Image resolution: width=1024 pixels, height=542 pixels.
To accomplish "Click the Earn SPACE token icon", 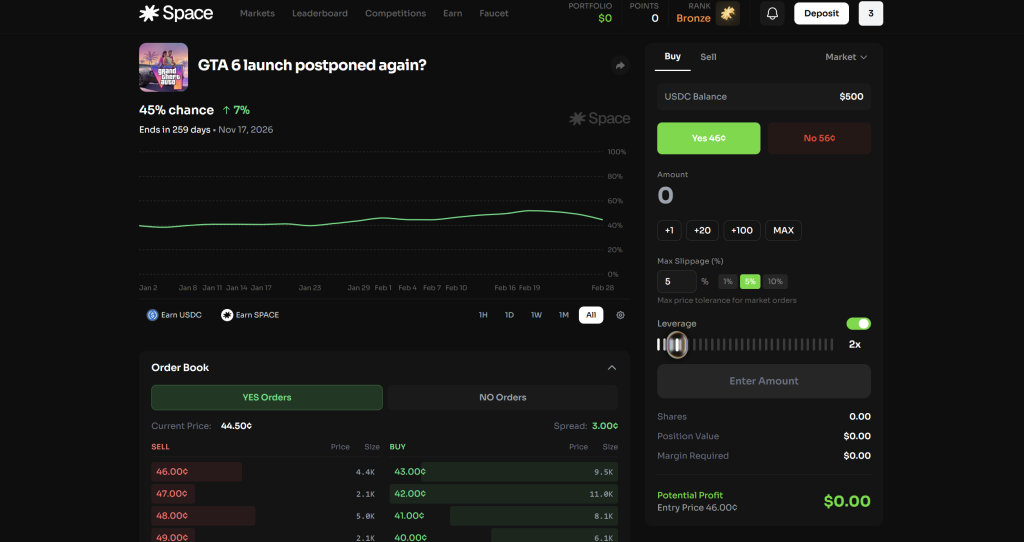I will pyautogui.click(x=227, y=315).
